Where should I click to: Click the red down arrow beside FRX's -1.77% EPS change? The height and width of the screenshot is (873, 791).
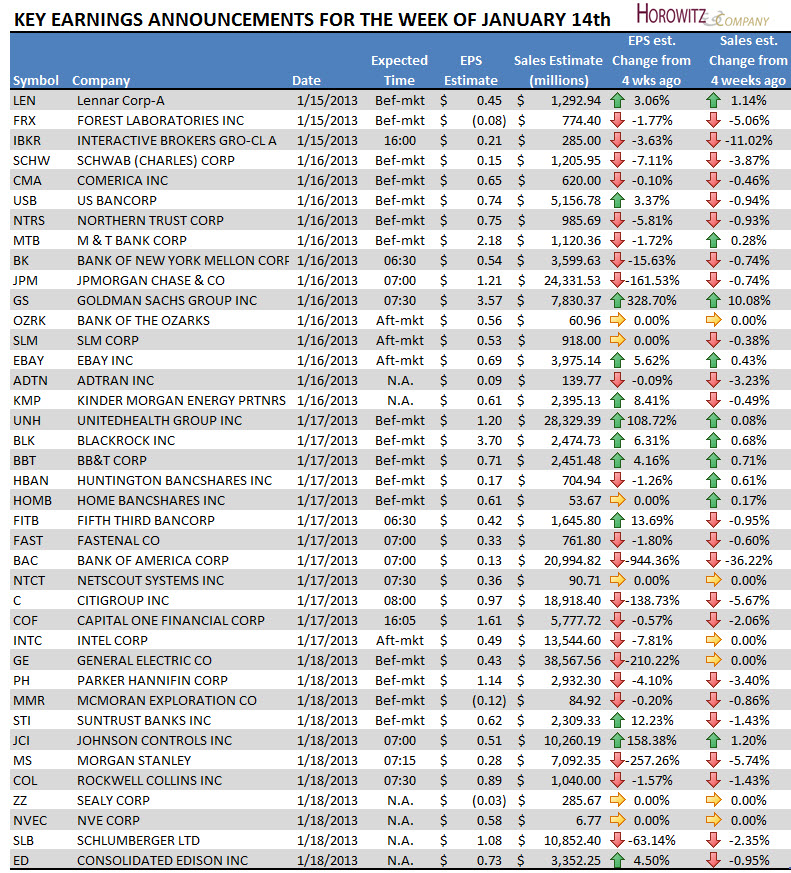click(x=617, y=121)
